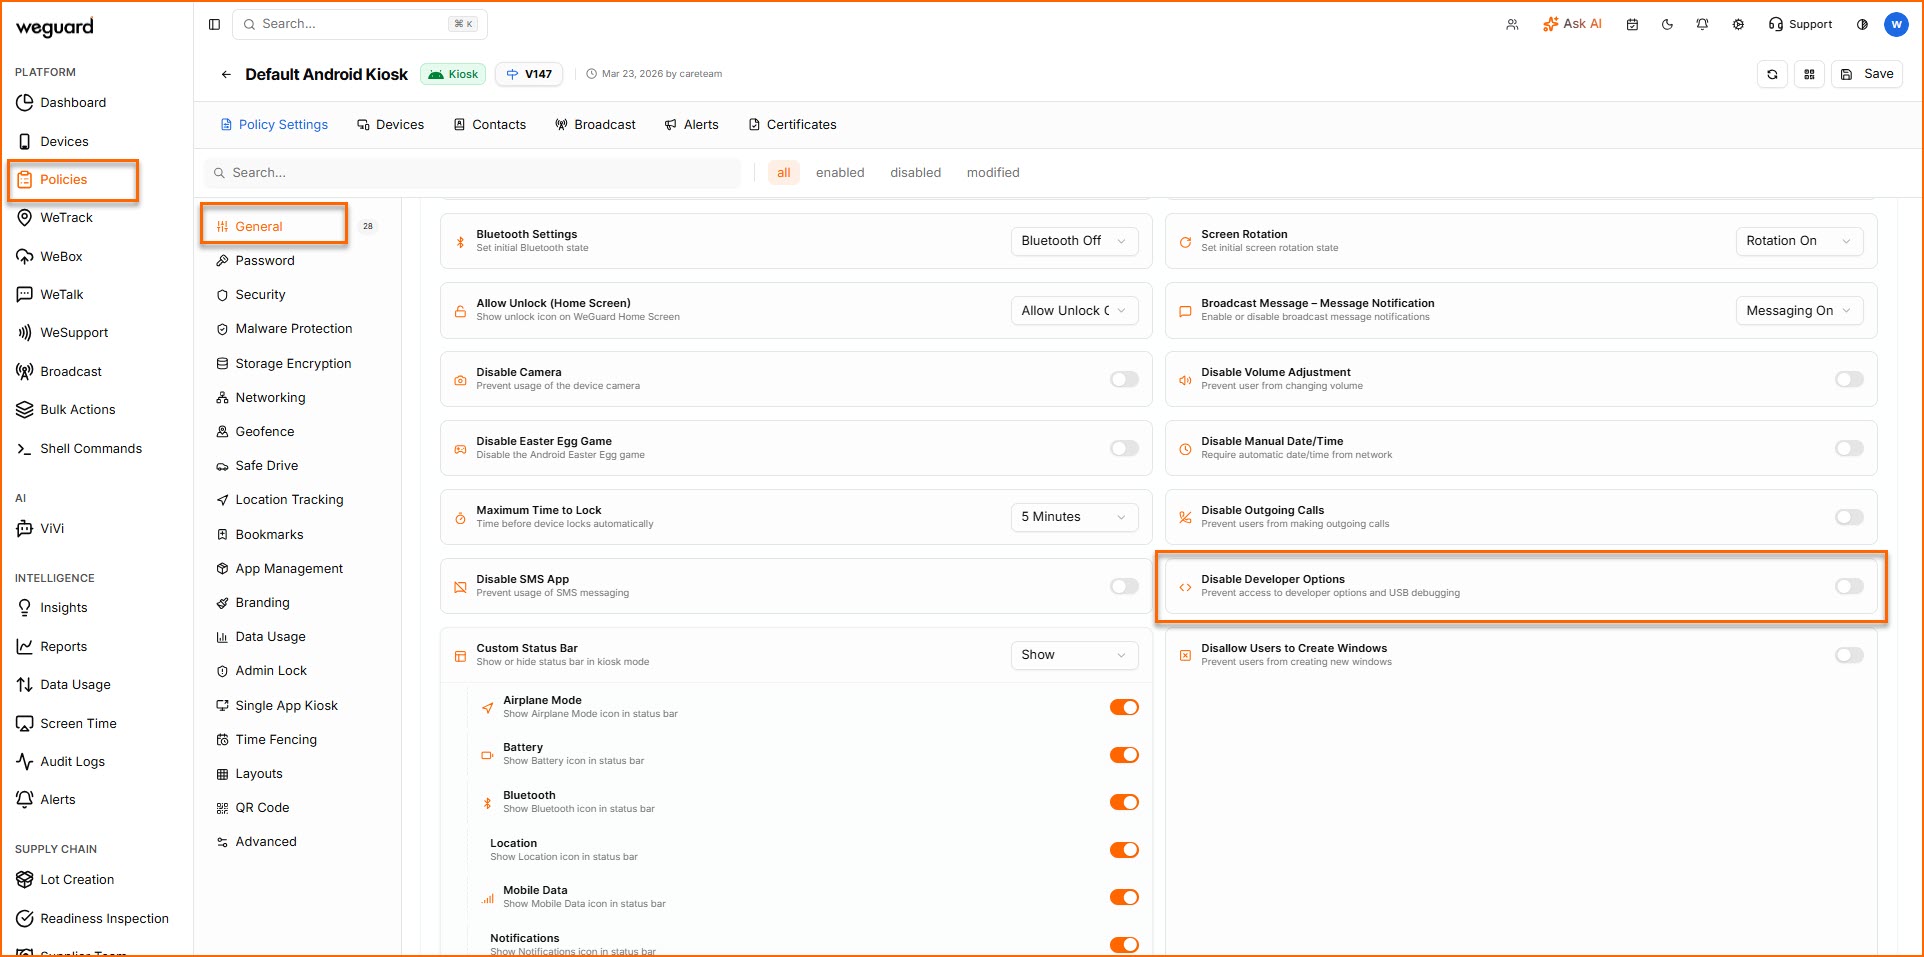Click the Ask AI button

tap(1572, 24)
